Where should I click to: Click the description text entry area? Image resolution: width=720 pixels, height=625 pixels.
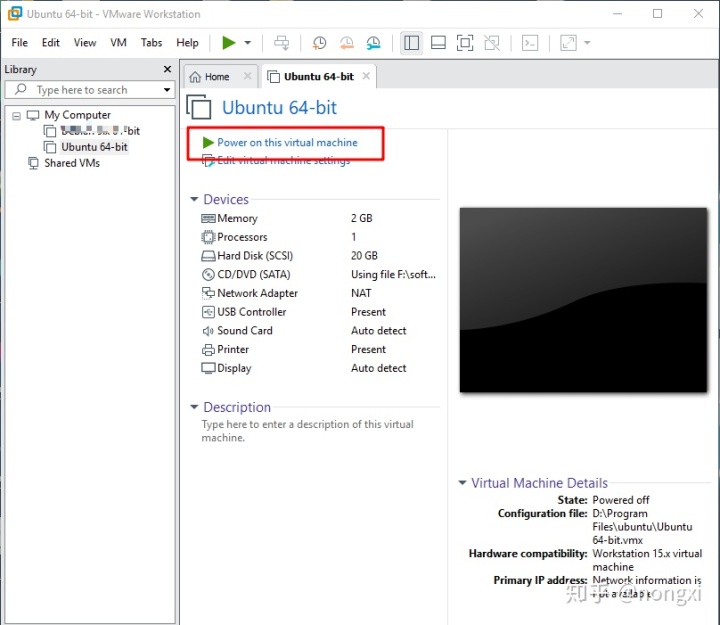point(307,431)
